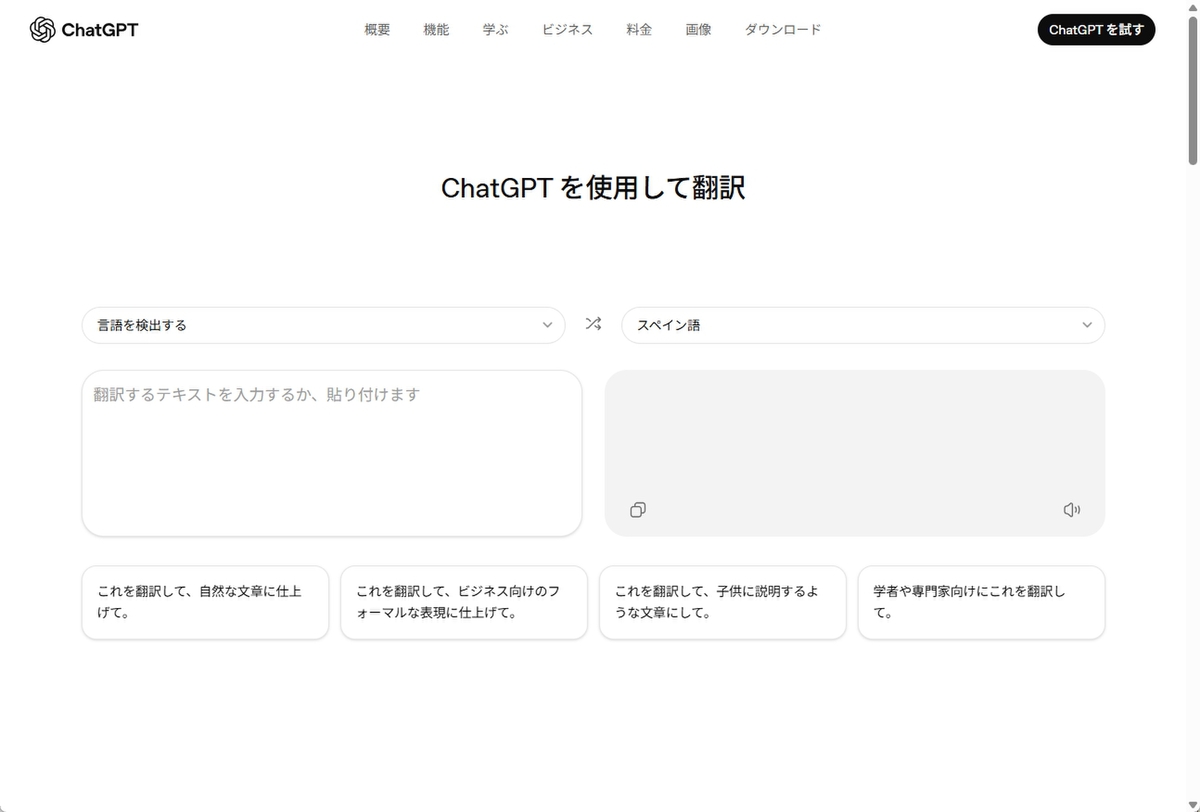This screenshot has height=812, width=1200.
Task: Open the 機能 menu item
Action: click(x=436, y=30)
